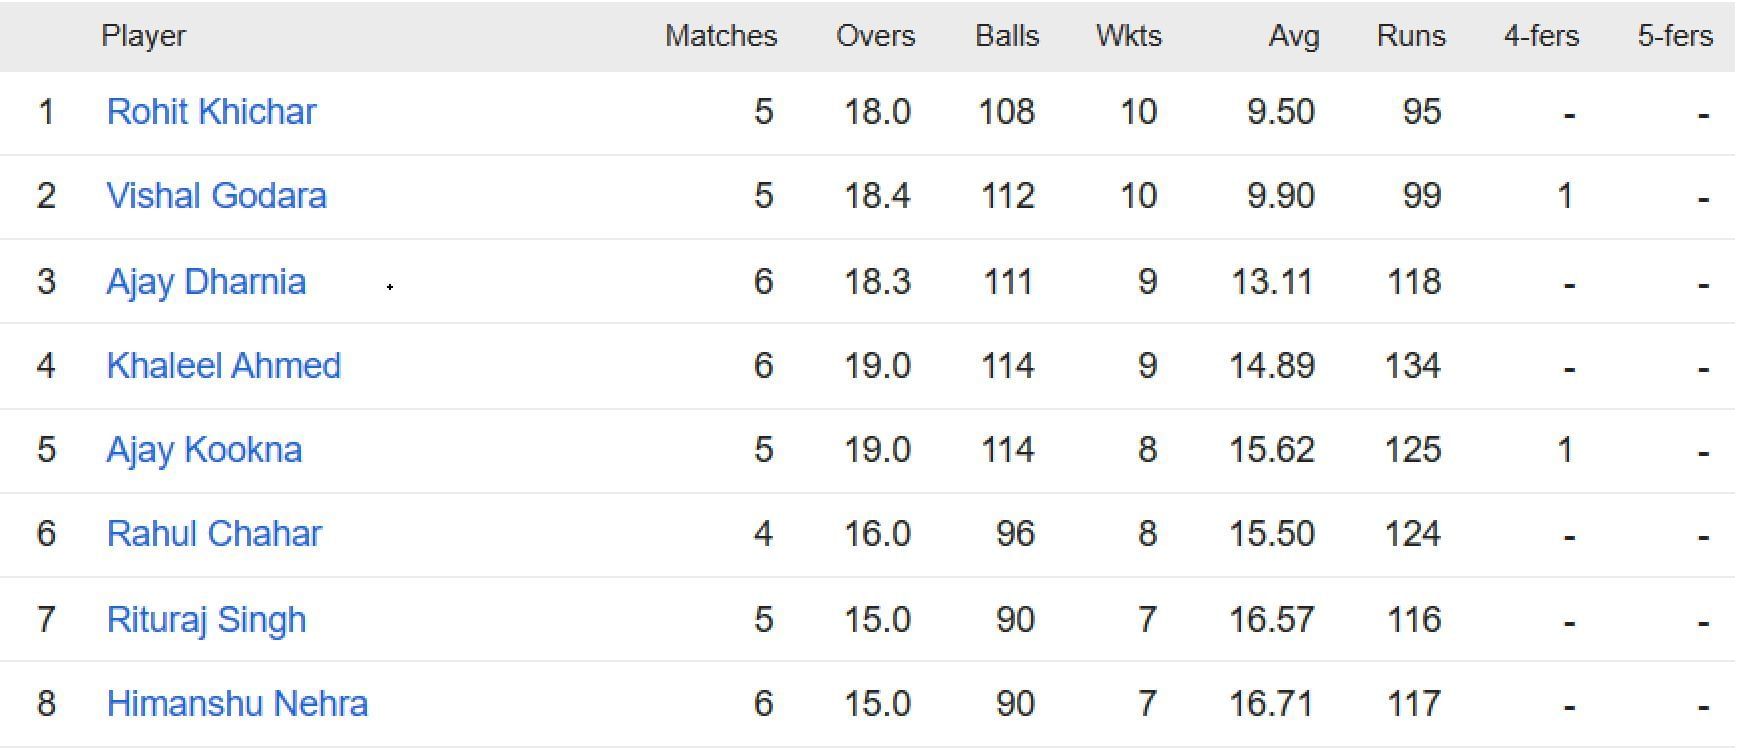Viewport: 1743px width, 755px height.
Task: Open Himanshu Nehra's profile link
Action: click(237, 704)
